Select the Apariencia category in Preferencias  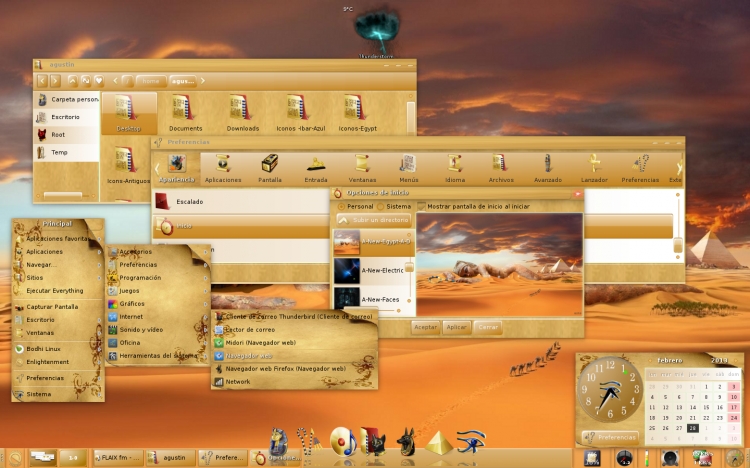176,168
